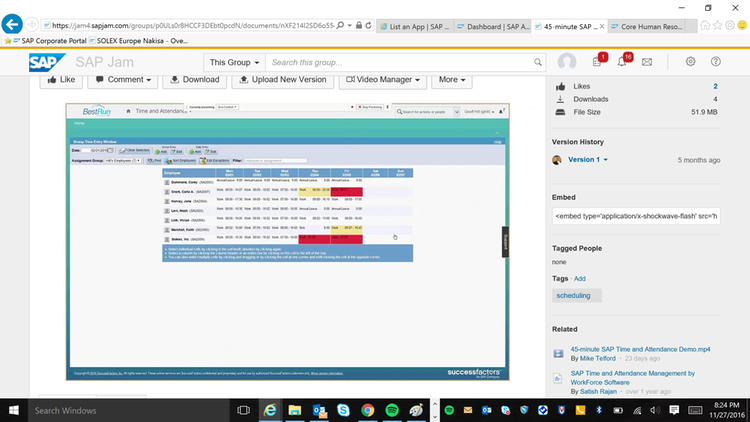The height and width of the screenshot is (422, 750).
Task: Open Task View on the taskbar
Action: pyautogui.click(x=243, y=411)
